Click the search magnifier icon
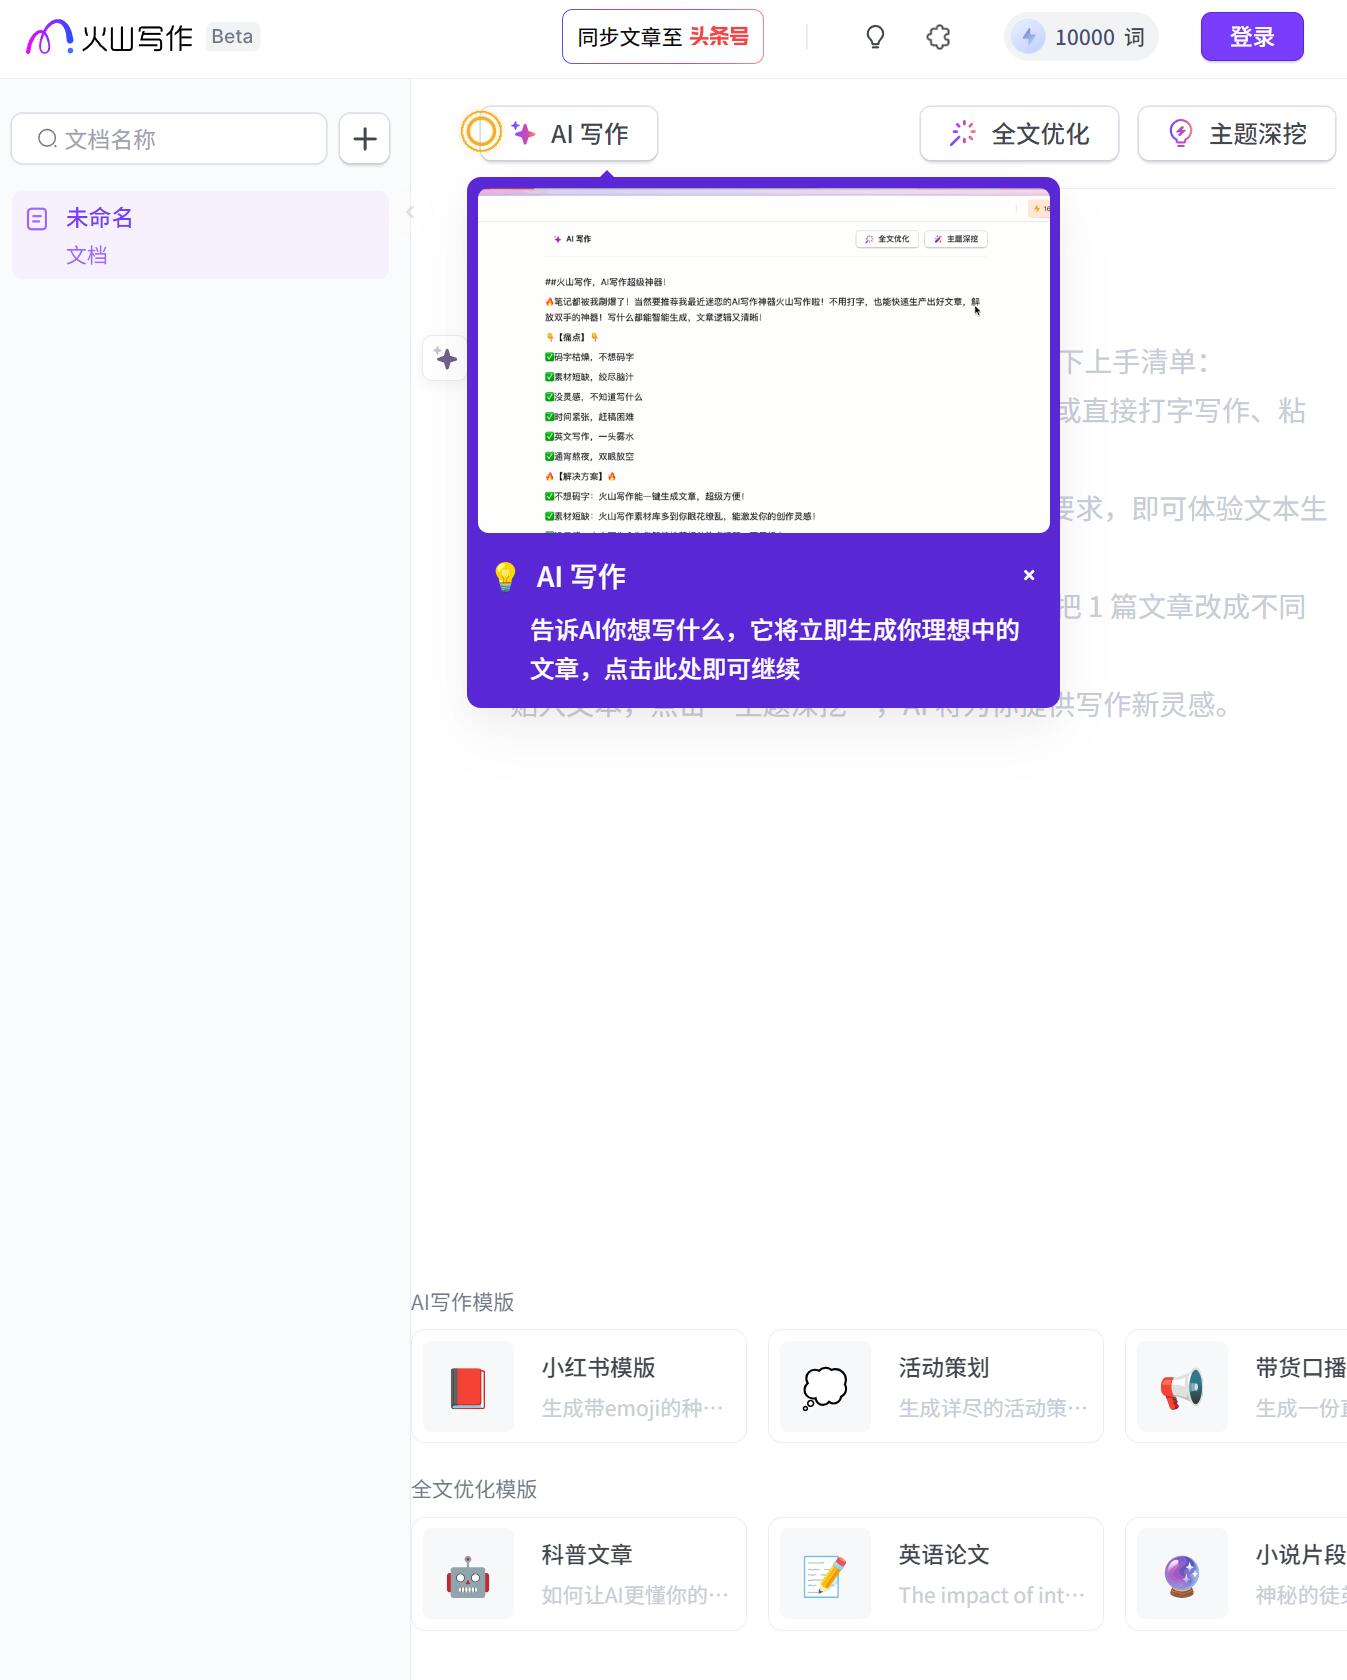Image resolution: width=1347 pixels, height=1680 pixels. 47,138
